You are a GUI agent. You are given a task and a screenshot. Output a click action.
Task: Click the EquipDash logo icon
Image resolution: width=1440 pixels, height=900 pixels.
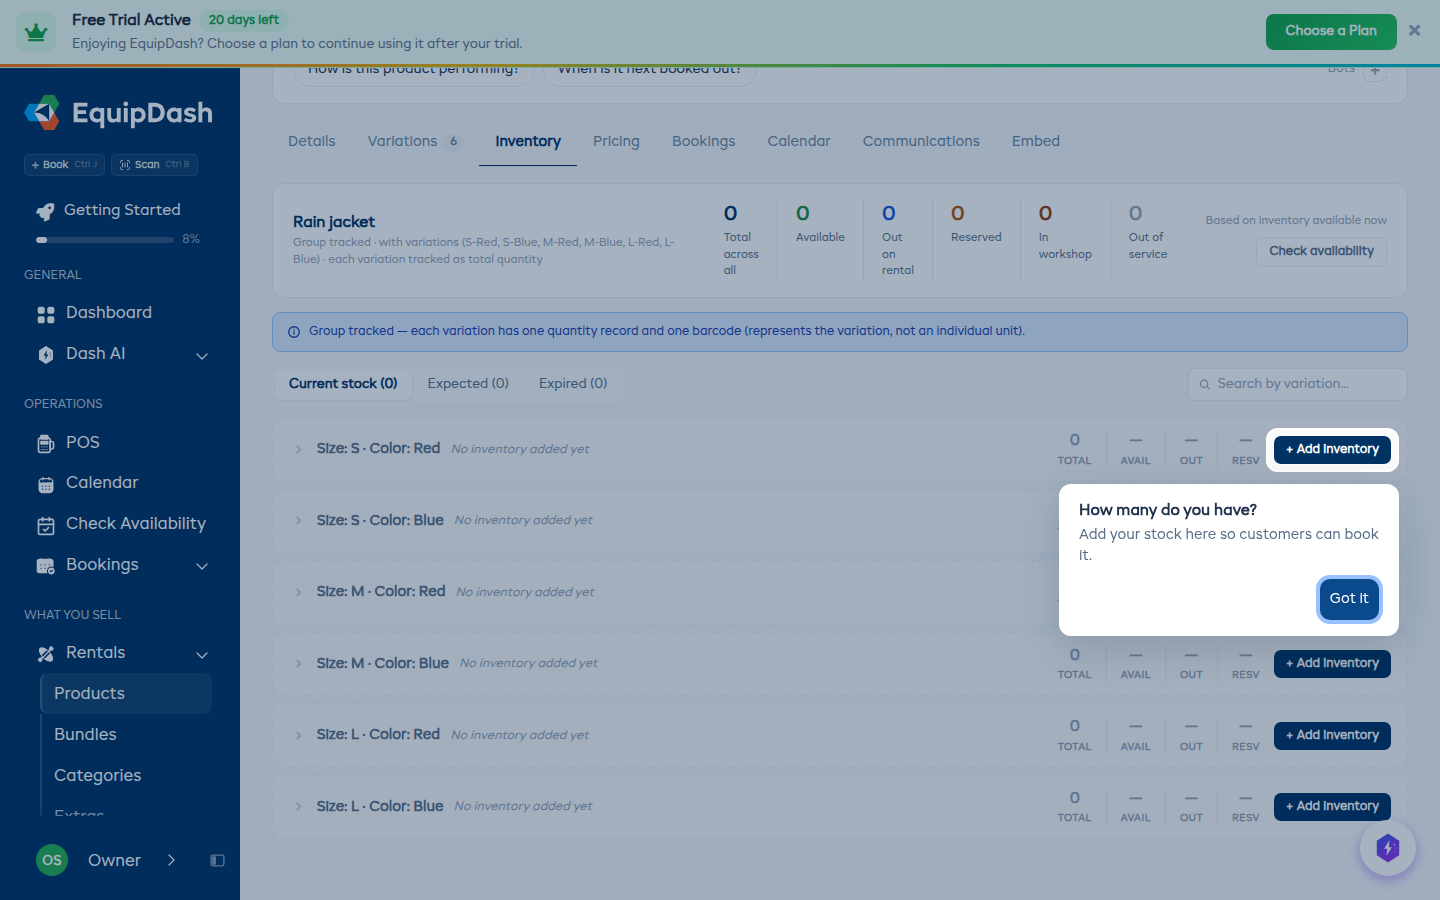point(42,113)
